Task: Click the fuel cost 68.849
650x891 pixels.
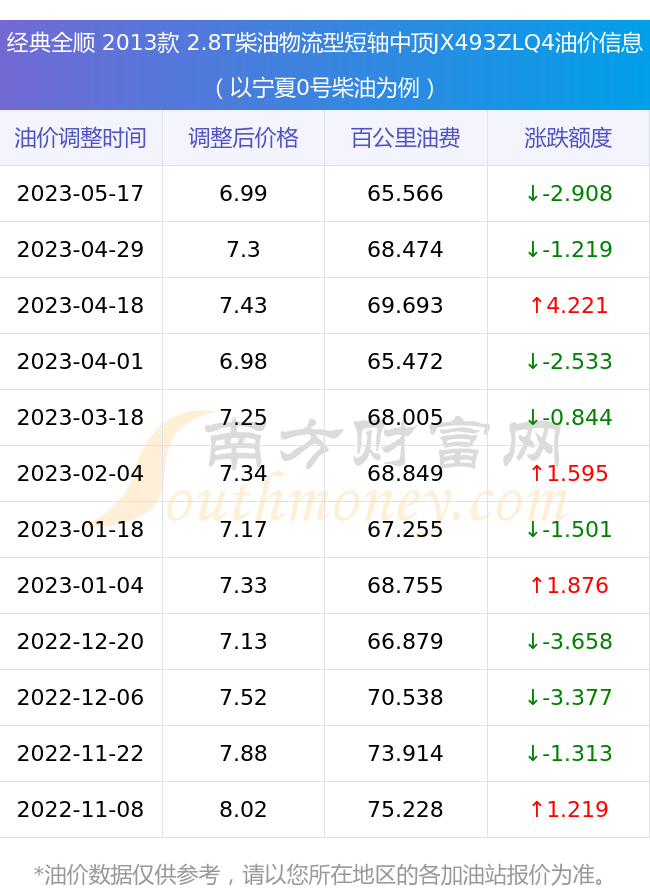Action: click(405, 473)
